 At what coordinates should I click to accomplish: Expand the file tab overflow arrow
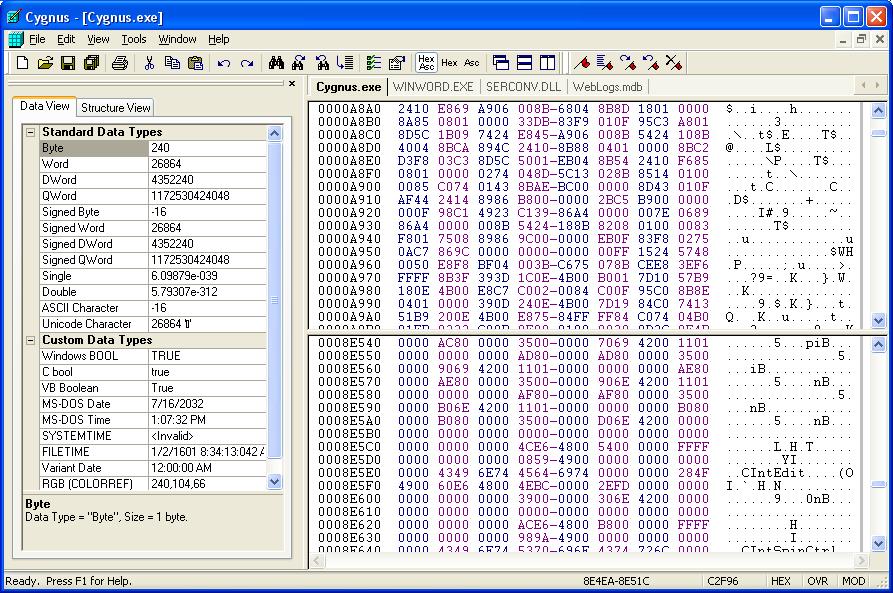point(877,87)
